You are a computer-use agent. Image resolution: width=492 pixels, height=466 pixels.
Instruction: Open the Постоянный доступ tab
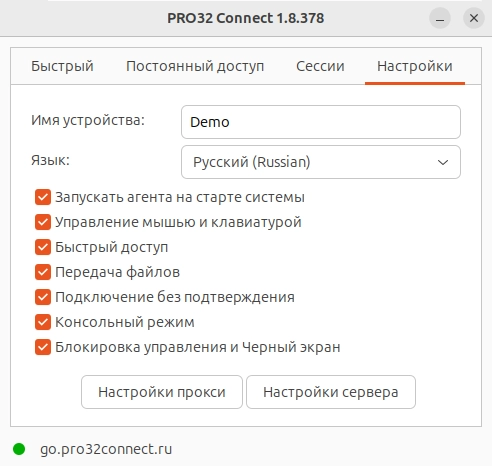tap(195, 66)
